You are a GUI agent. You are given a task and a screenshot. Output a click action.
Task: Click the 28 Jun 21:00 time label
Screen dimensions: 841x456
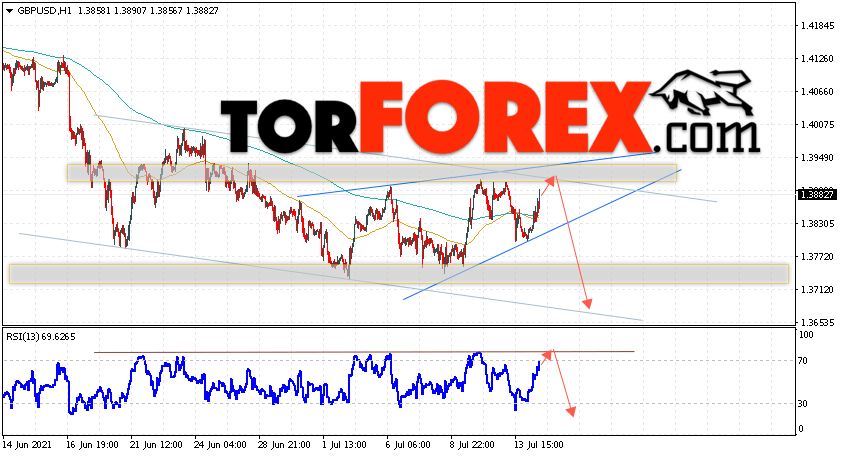point(284,445)
